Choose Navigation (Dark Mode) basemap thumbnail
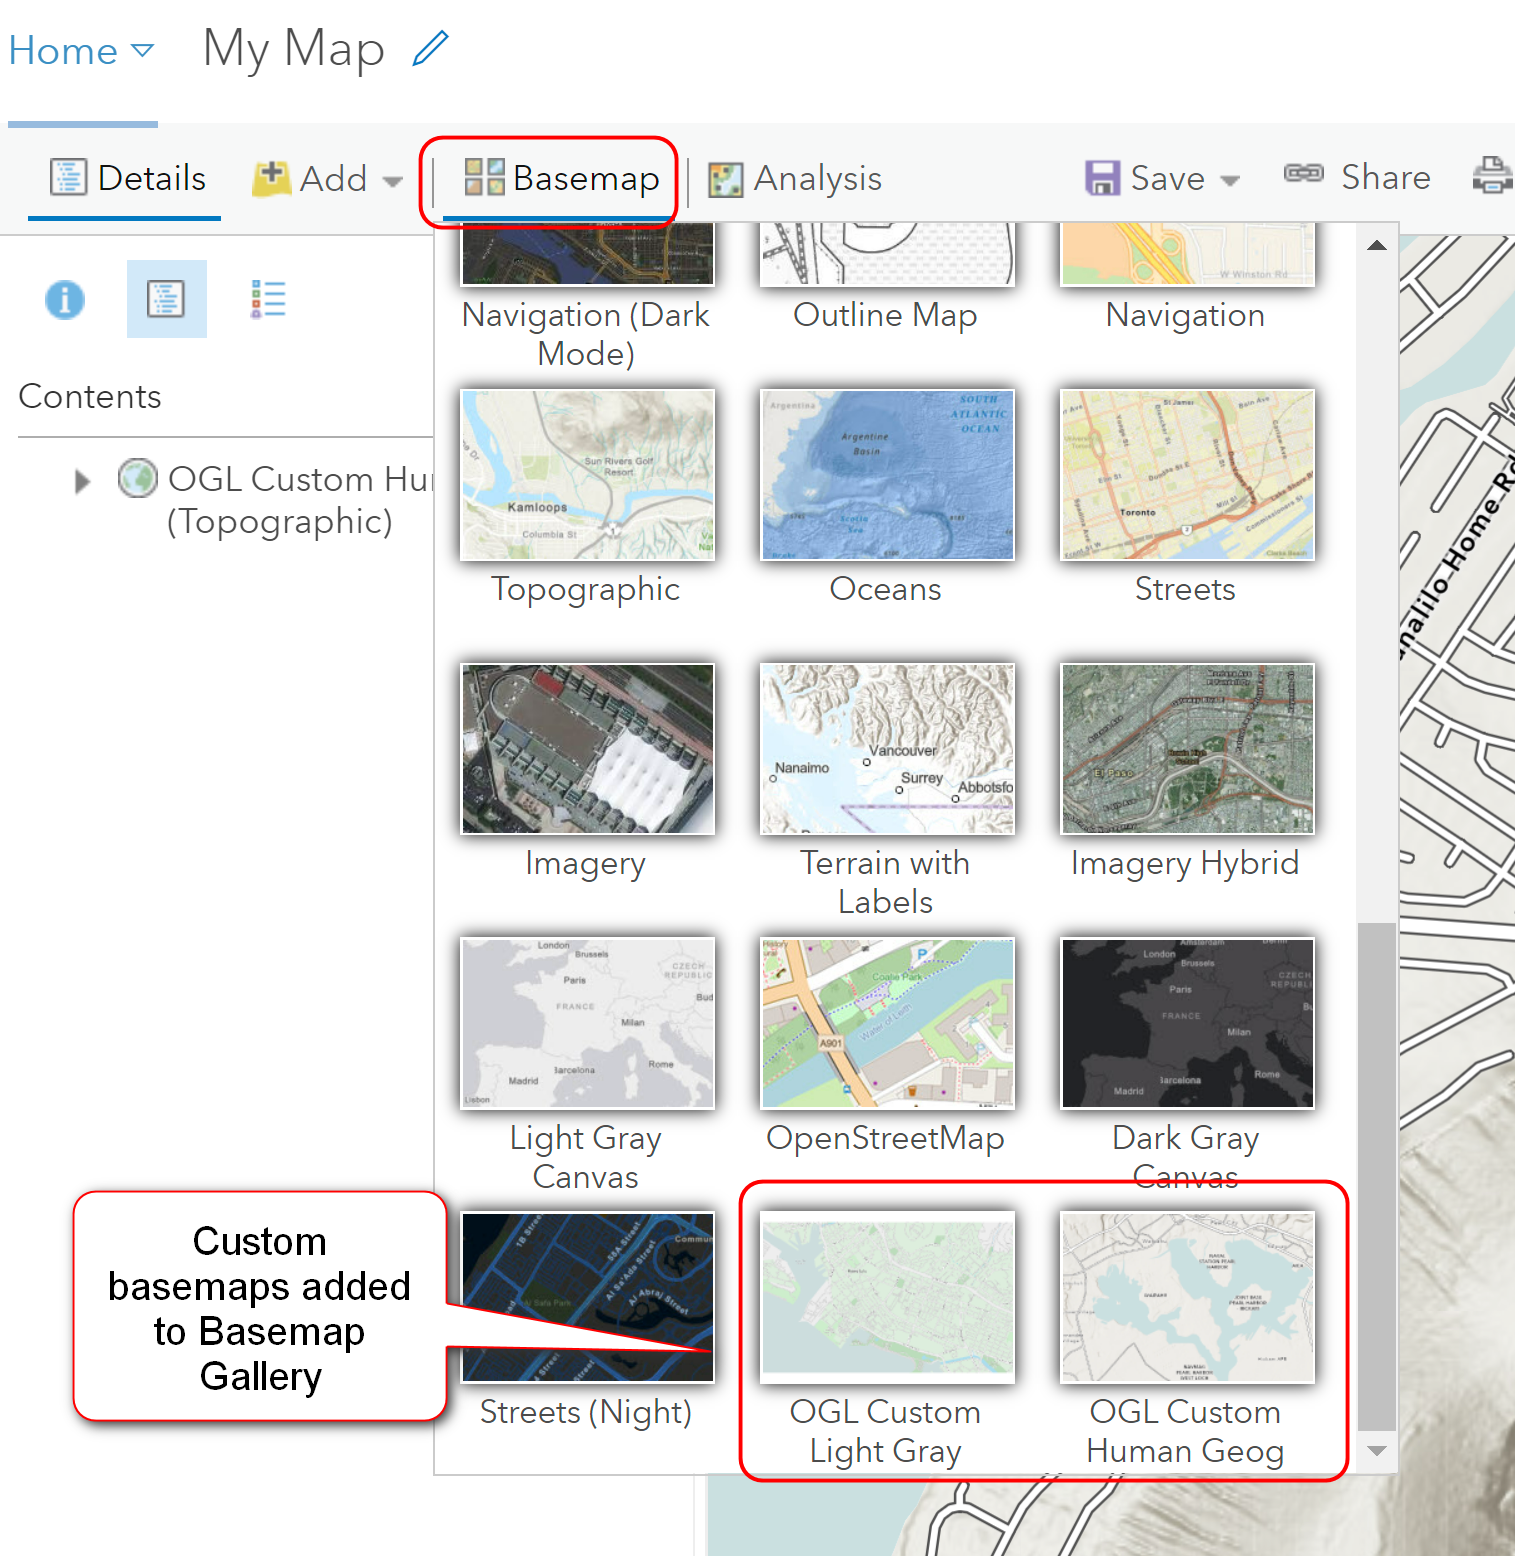Viewport: 1515px width, 1556px height. pyautogui.click(x=587, y=254)
